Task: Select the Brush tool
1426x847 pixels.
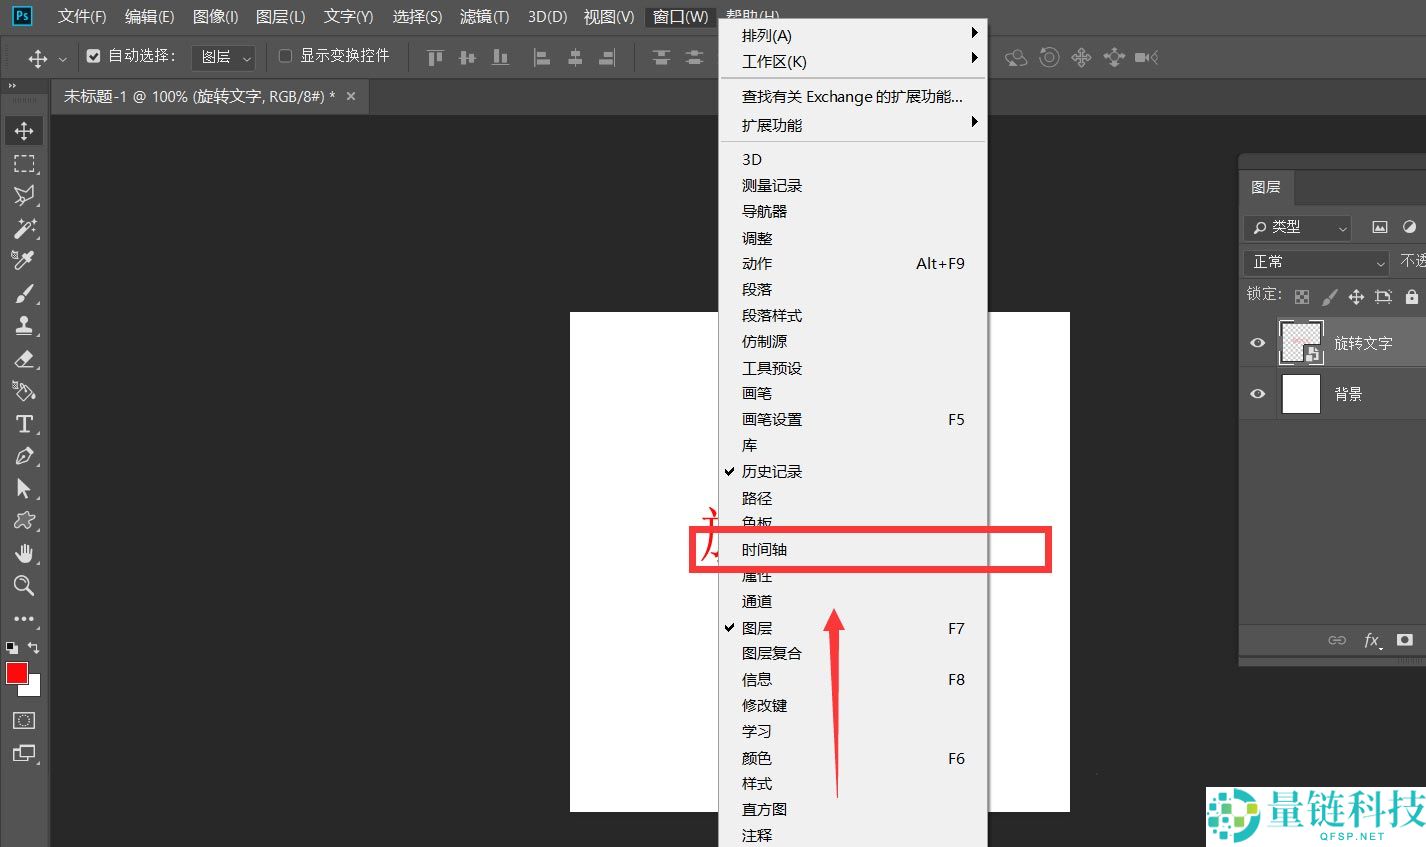Action: [24, 293]
